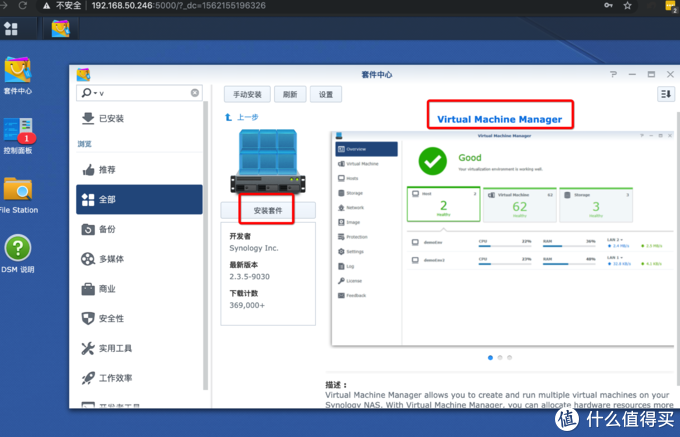Viewport: 680px width, 437px height.
Task: Click the search magnifier dropdown icon
Action: (88, 93)
